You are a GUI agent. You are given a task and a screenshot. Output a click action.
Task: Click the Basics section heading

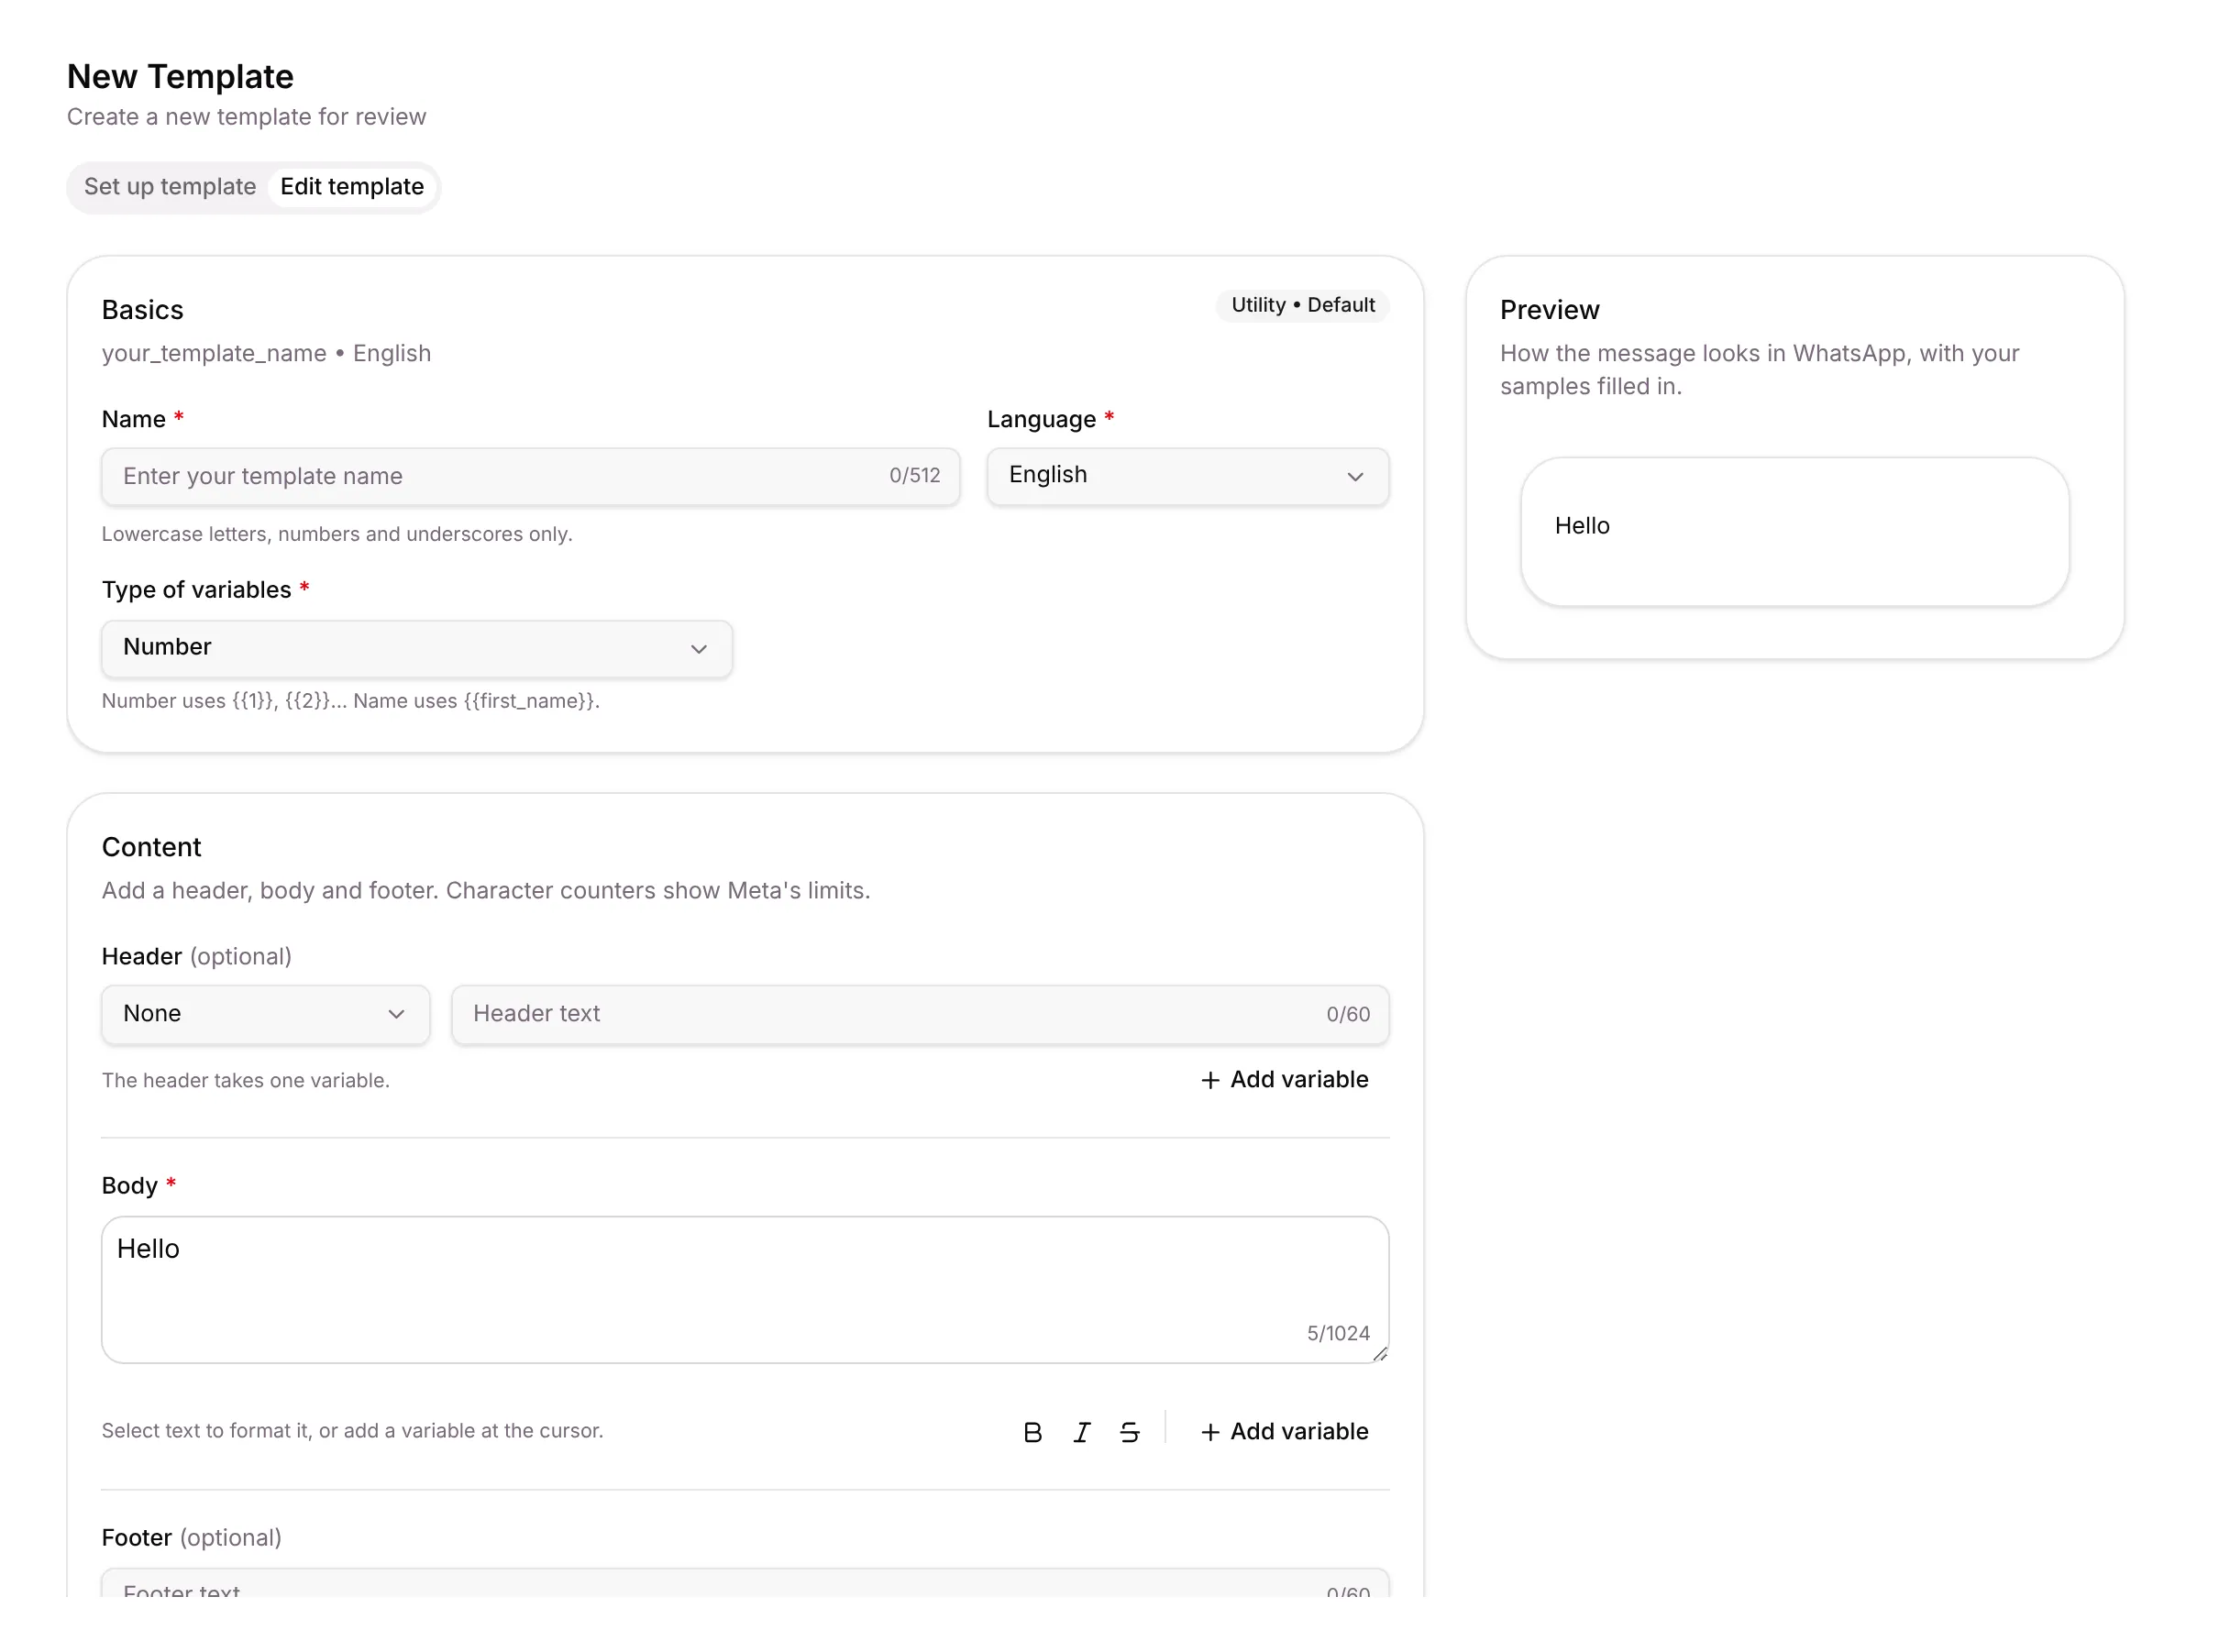click(142, 309)
